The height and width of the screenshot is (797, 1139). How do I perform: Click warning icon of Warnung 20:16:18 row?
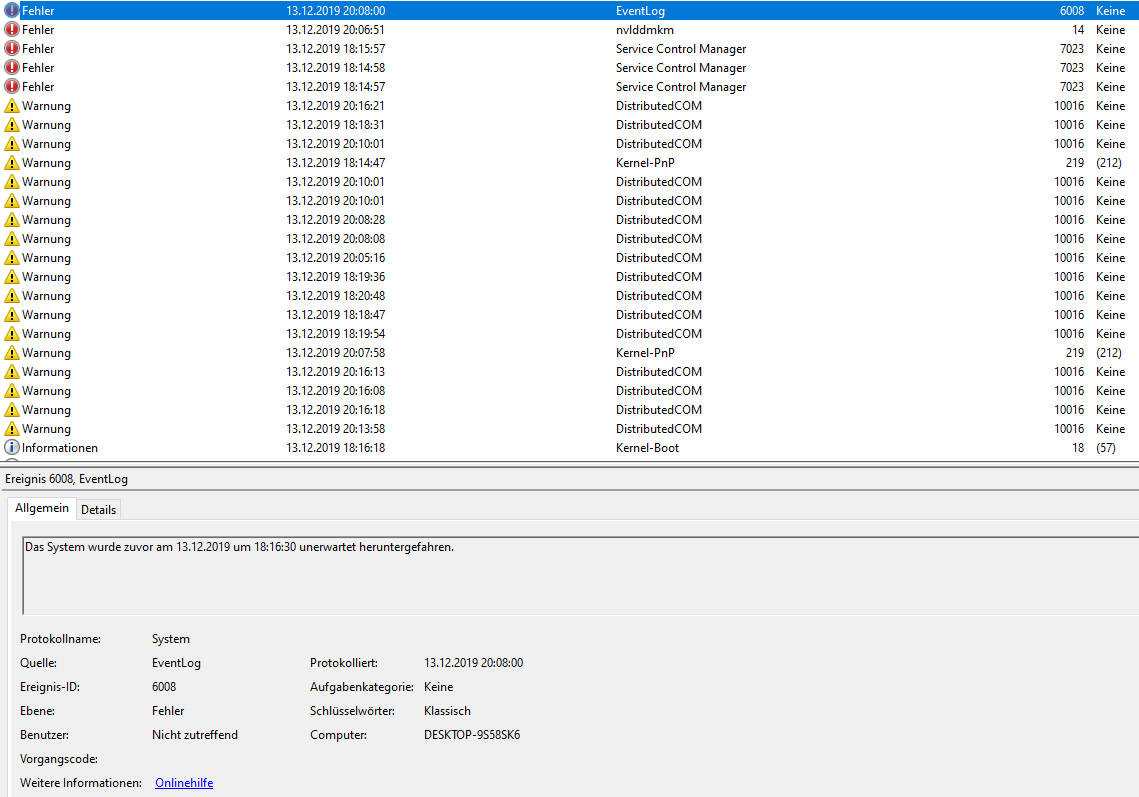[x=12, y=409]
